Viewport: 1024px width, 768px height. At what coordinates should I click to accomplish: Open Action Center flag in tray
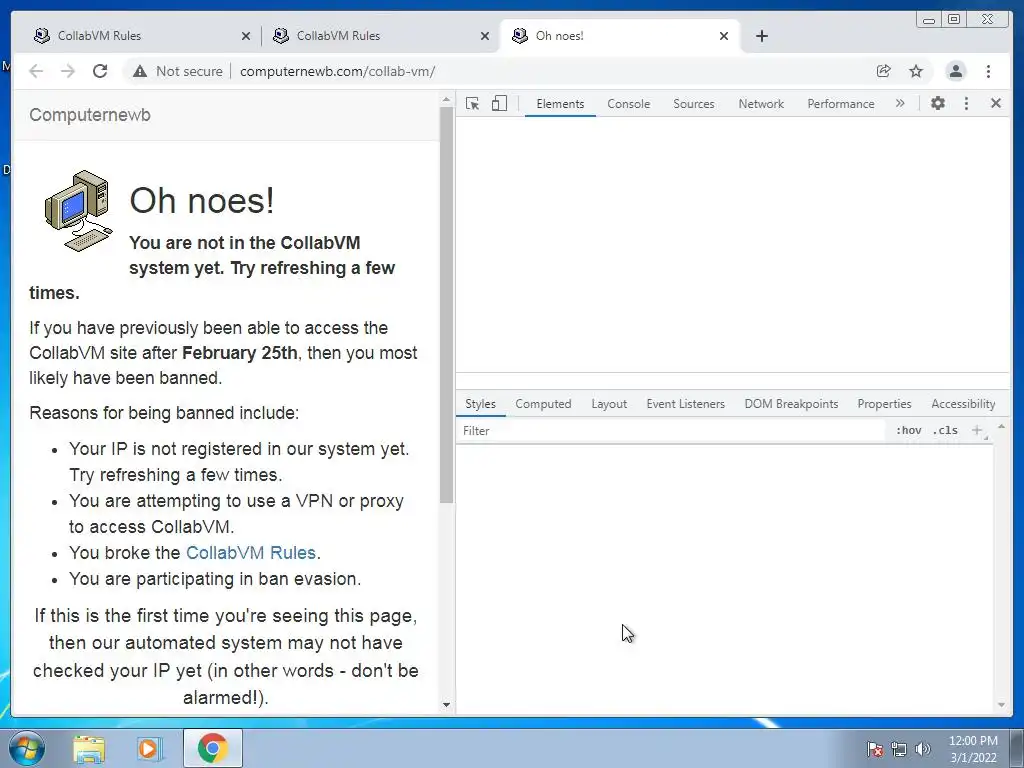tap(875, 749)
